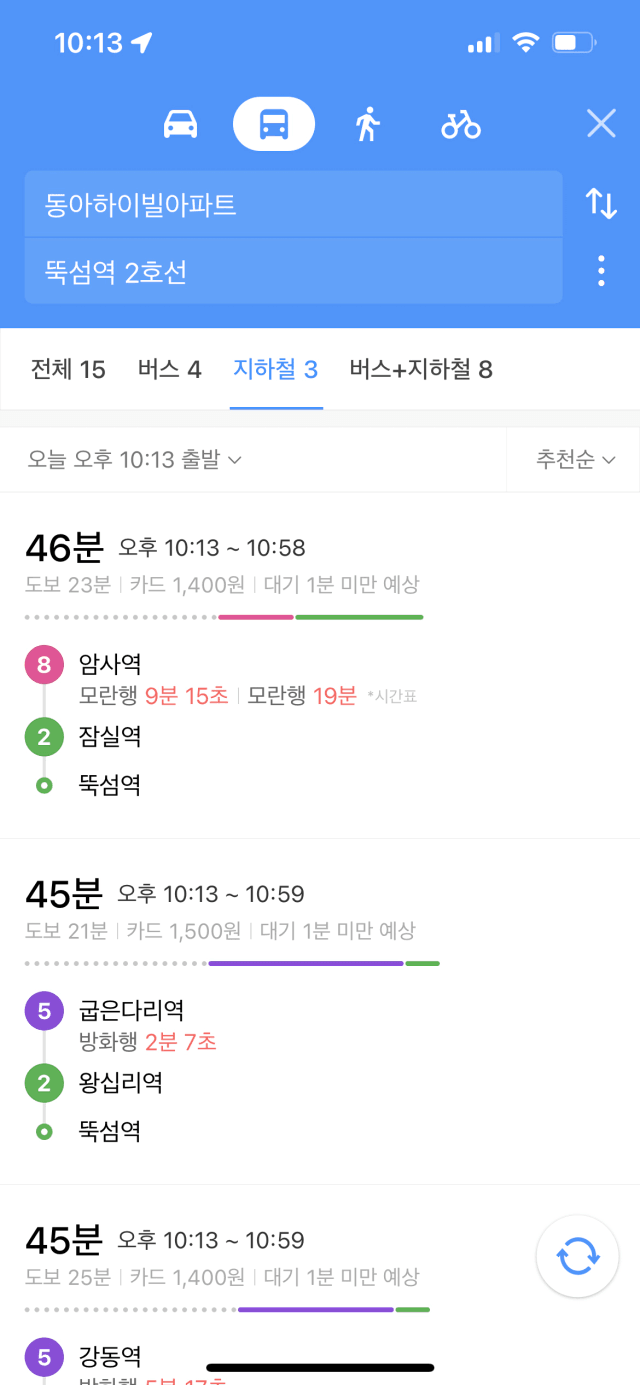Switch to walking directions icon
640x1385 pixels.
click(367, 125)
